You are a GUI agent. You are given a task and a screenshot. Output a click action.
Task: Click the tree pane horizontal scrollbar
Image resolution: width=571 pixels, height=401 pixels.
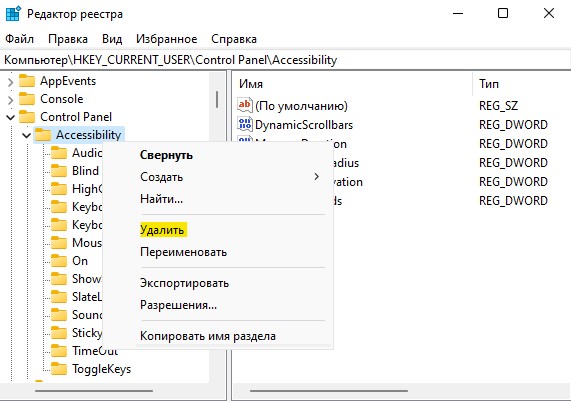[x=94, y=391]
